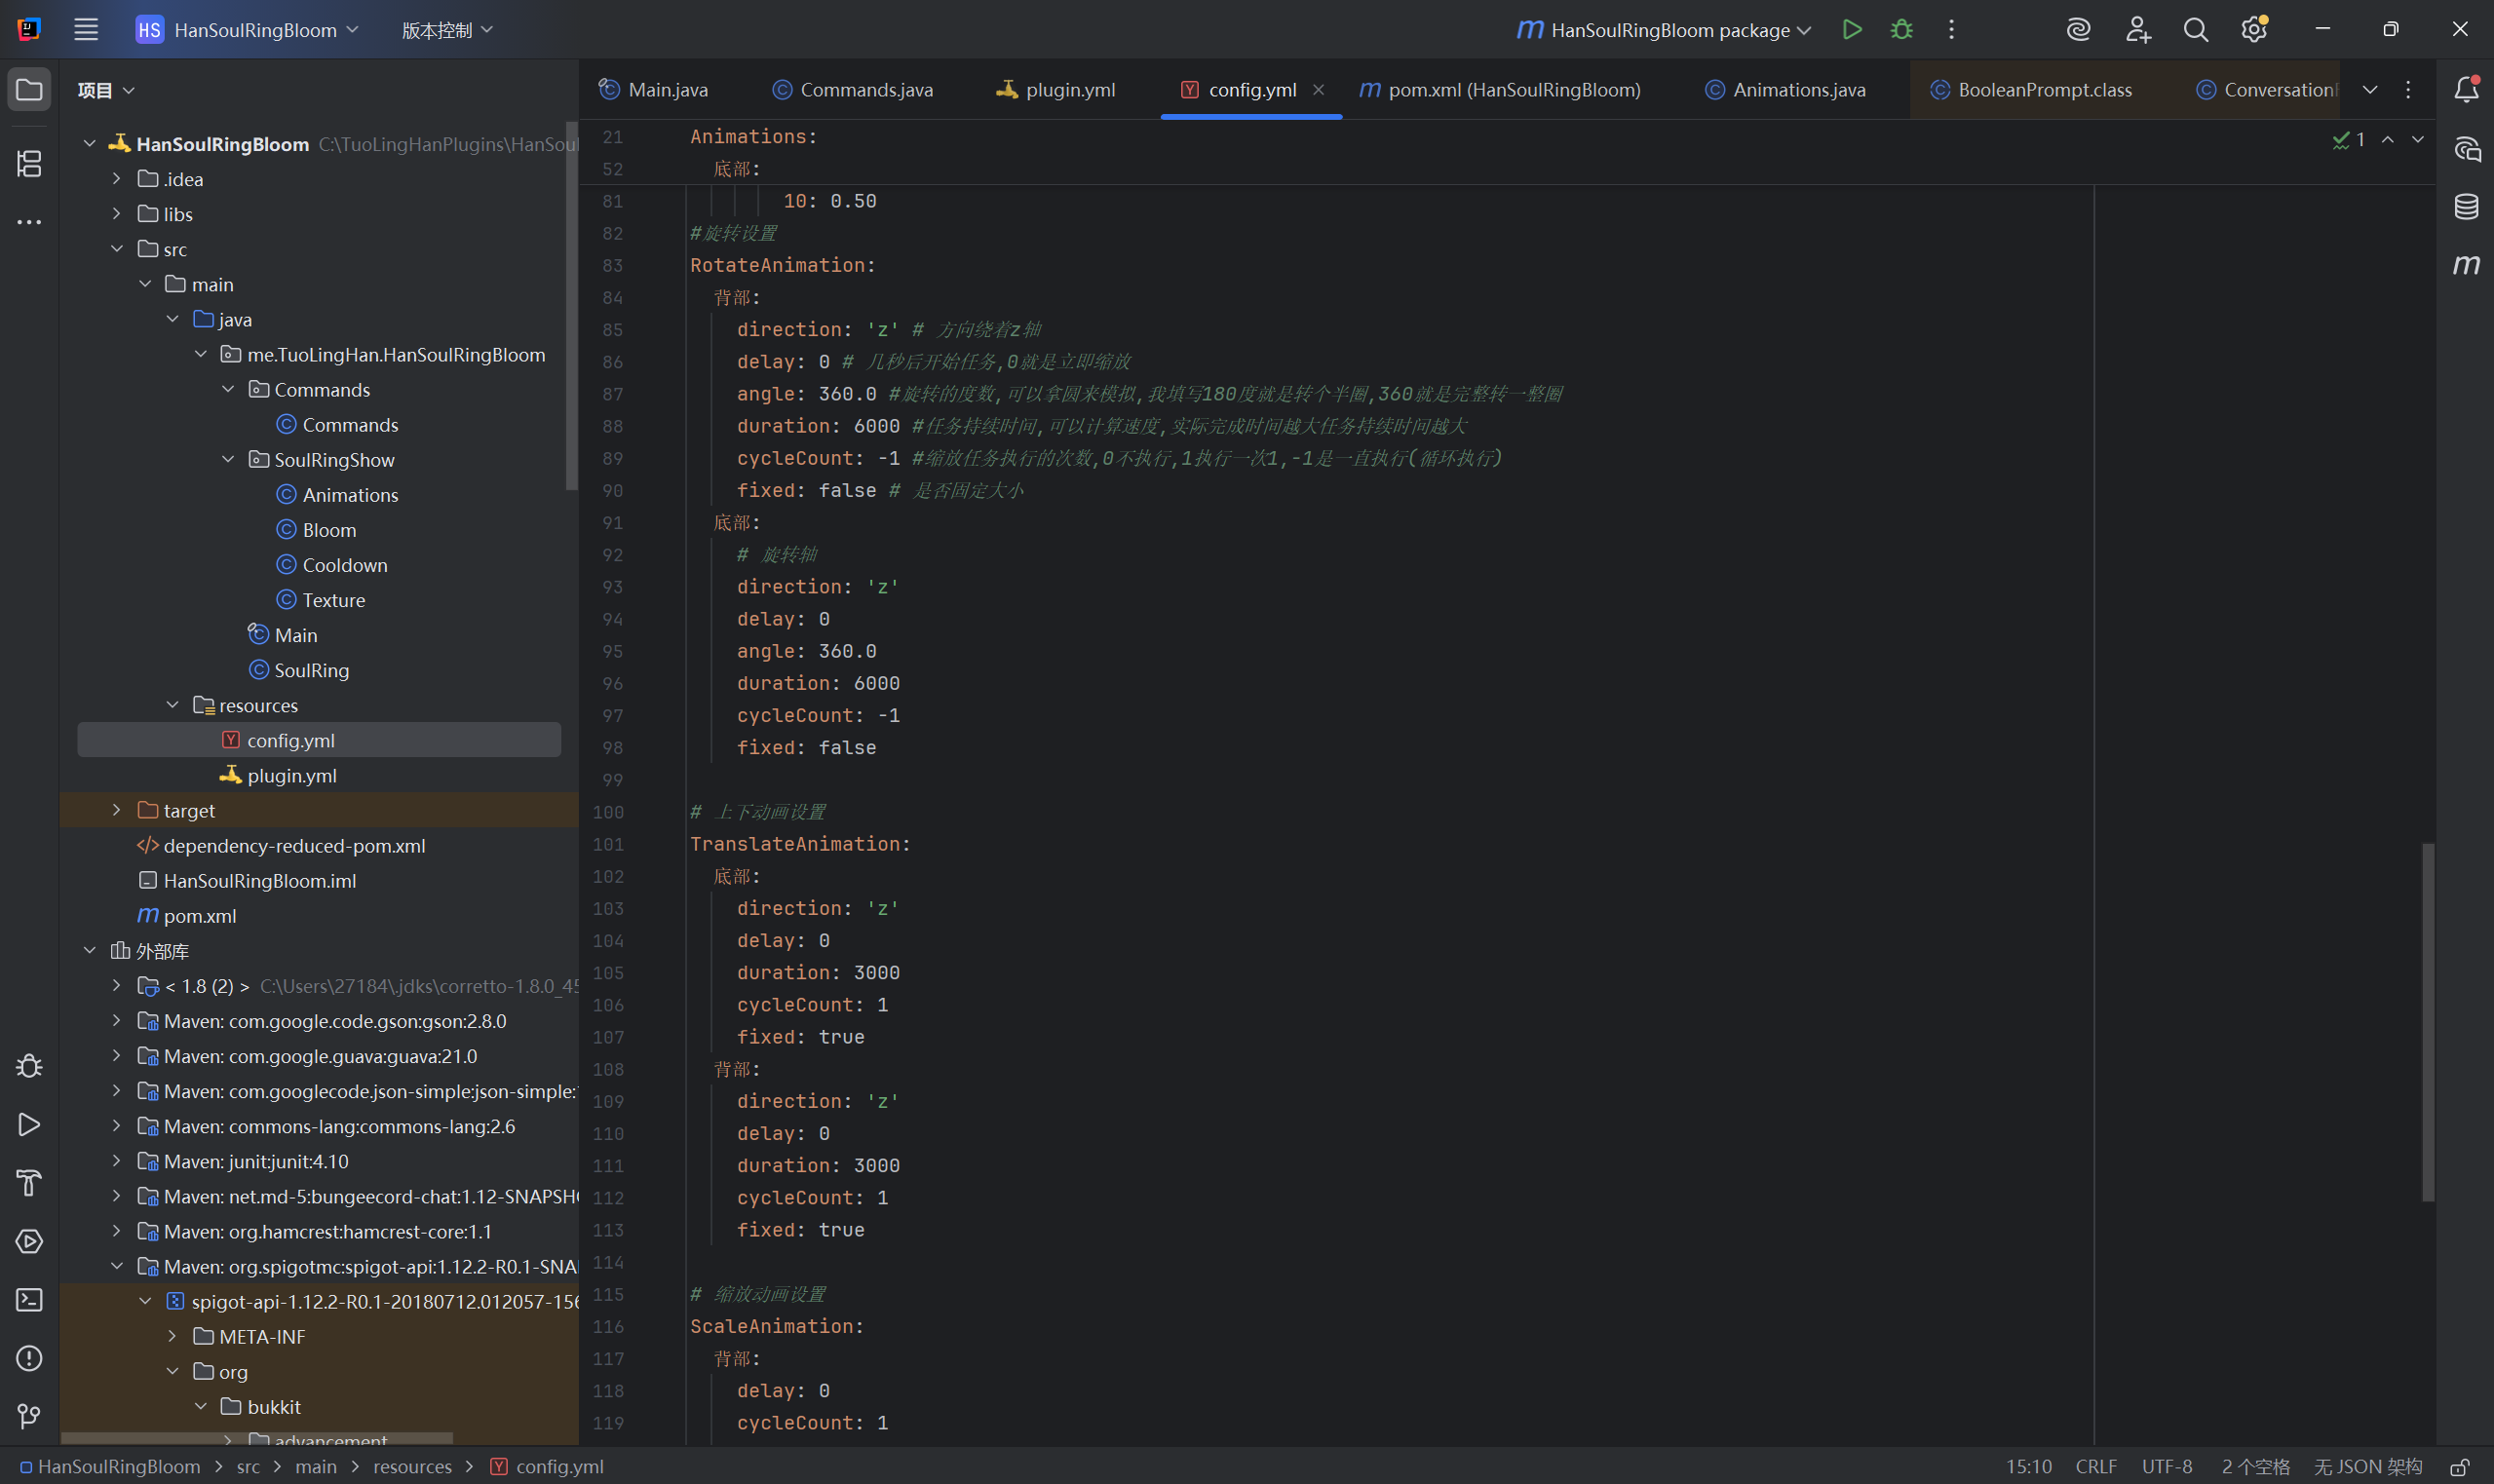Open the Problems tool window
Image resolution: width=2494 pixels, height=1484 pixels.
tap(29, 1358)
